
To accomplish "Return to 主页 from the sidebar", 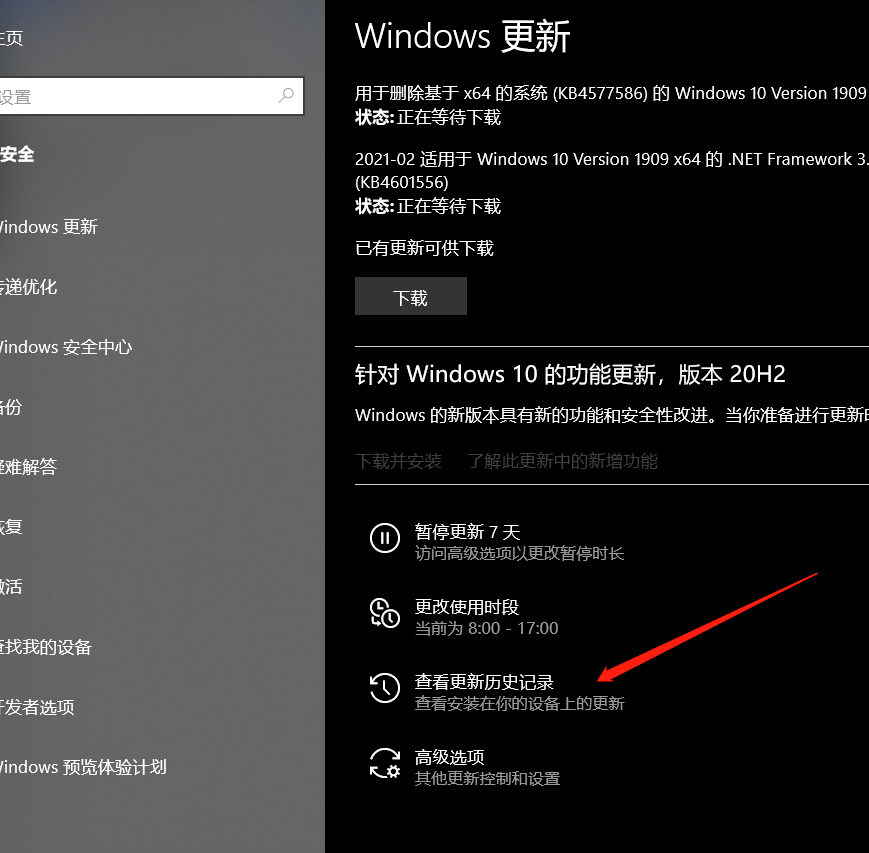I will point(12,38).
